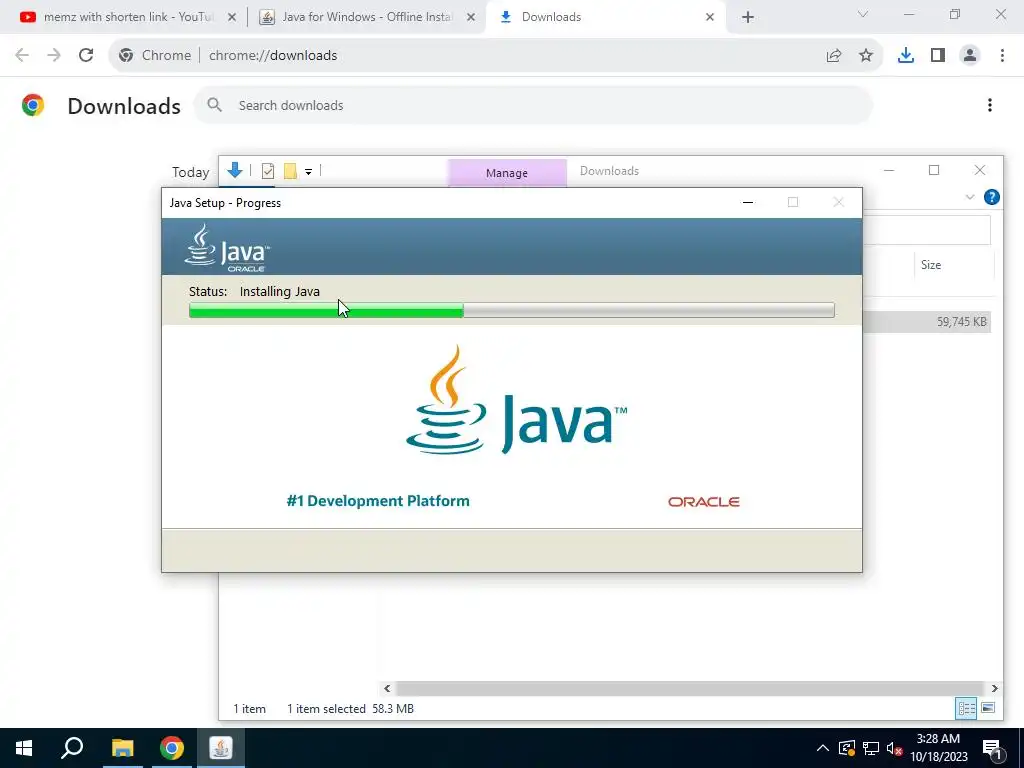
Task: Close the Downloads browser tab
Action: click(710, 18)
